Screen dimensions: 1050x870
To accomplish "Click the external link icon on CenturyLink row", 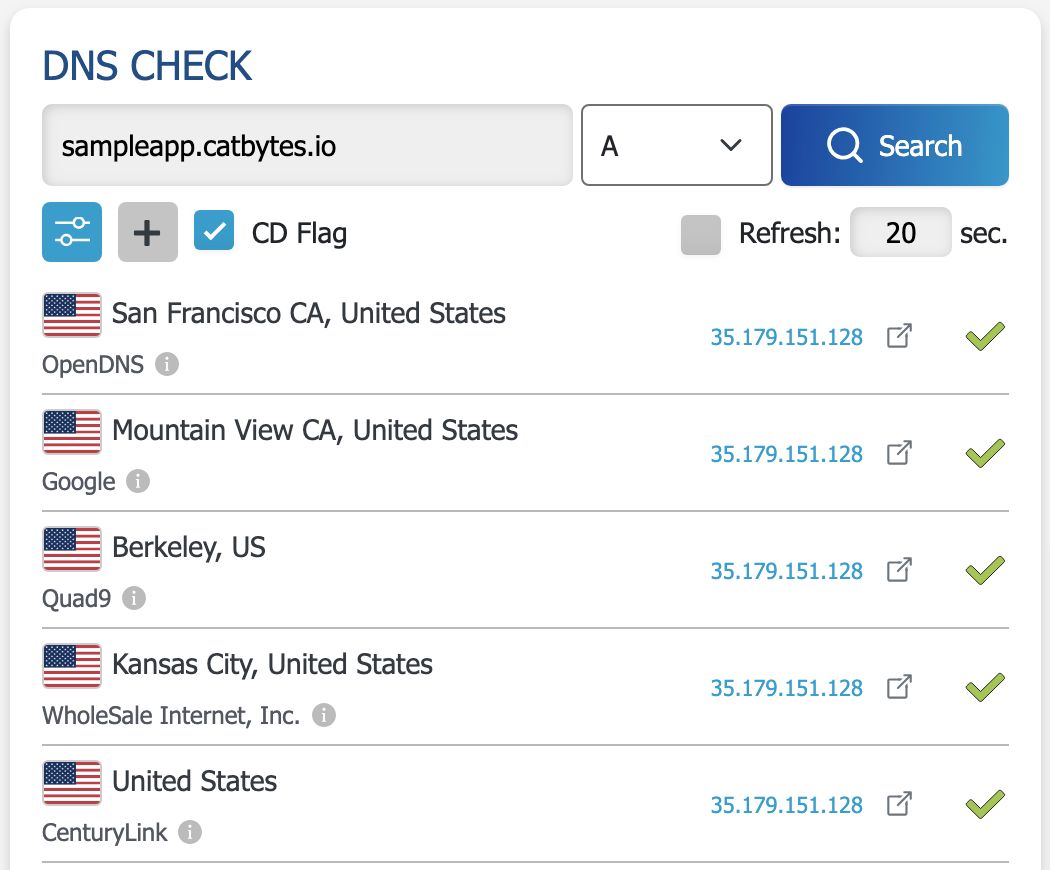I will coord(899,805).
